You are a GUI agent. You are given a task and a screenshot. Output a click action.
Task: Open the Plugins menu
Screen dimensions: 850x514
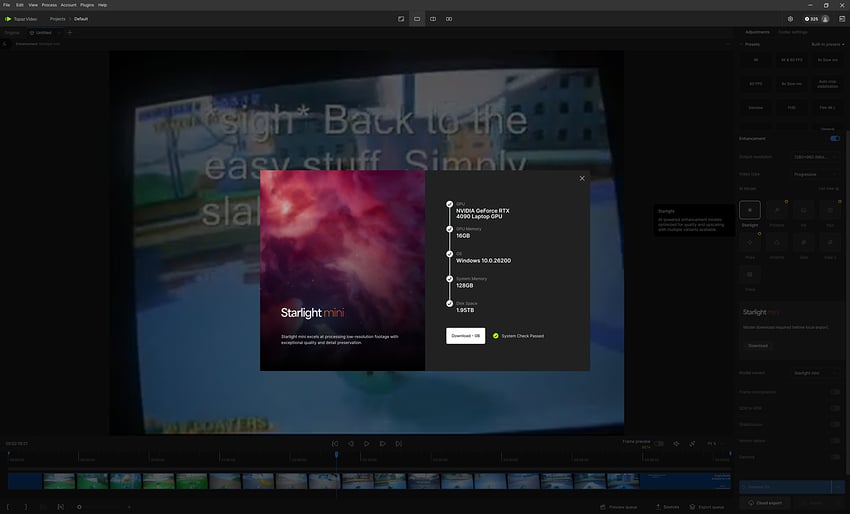(x=87, y=5)
